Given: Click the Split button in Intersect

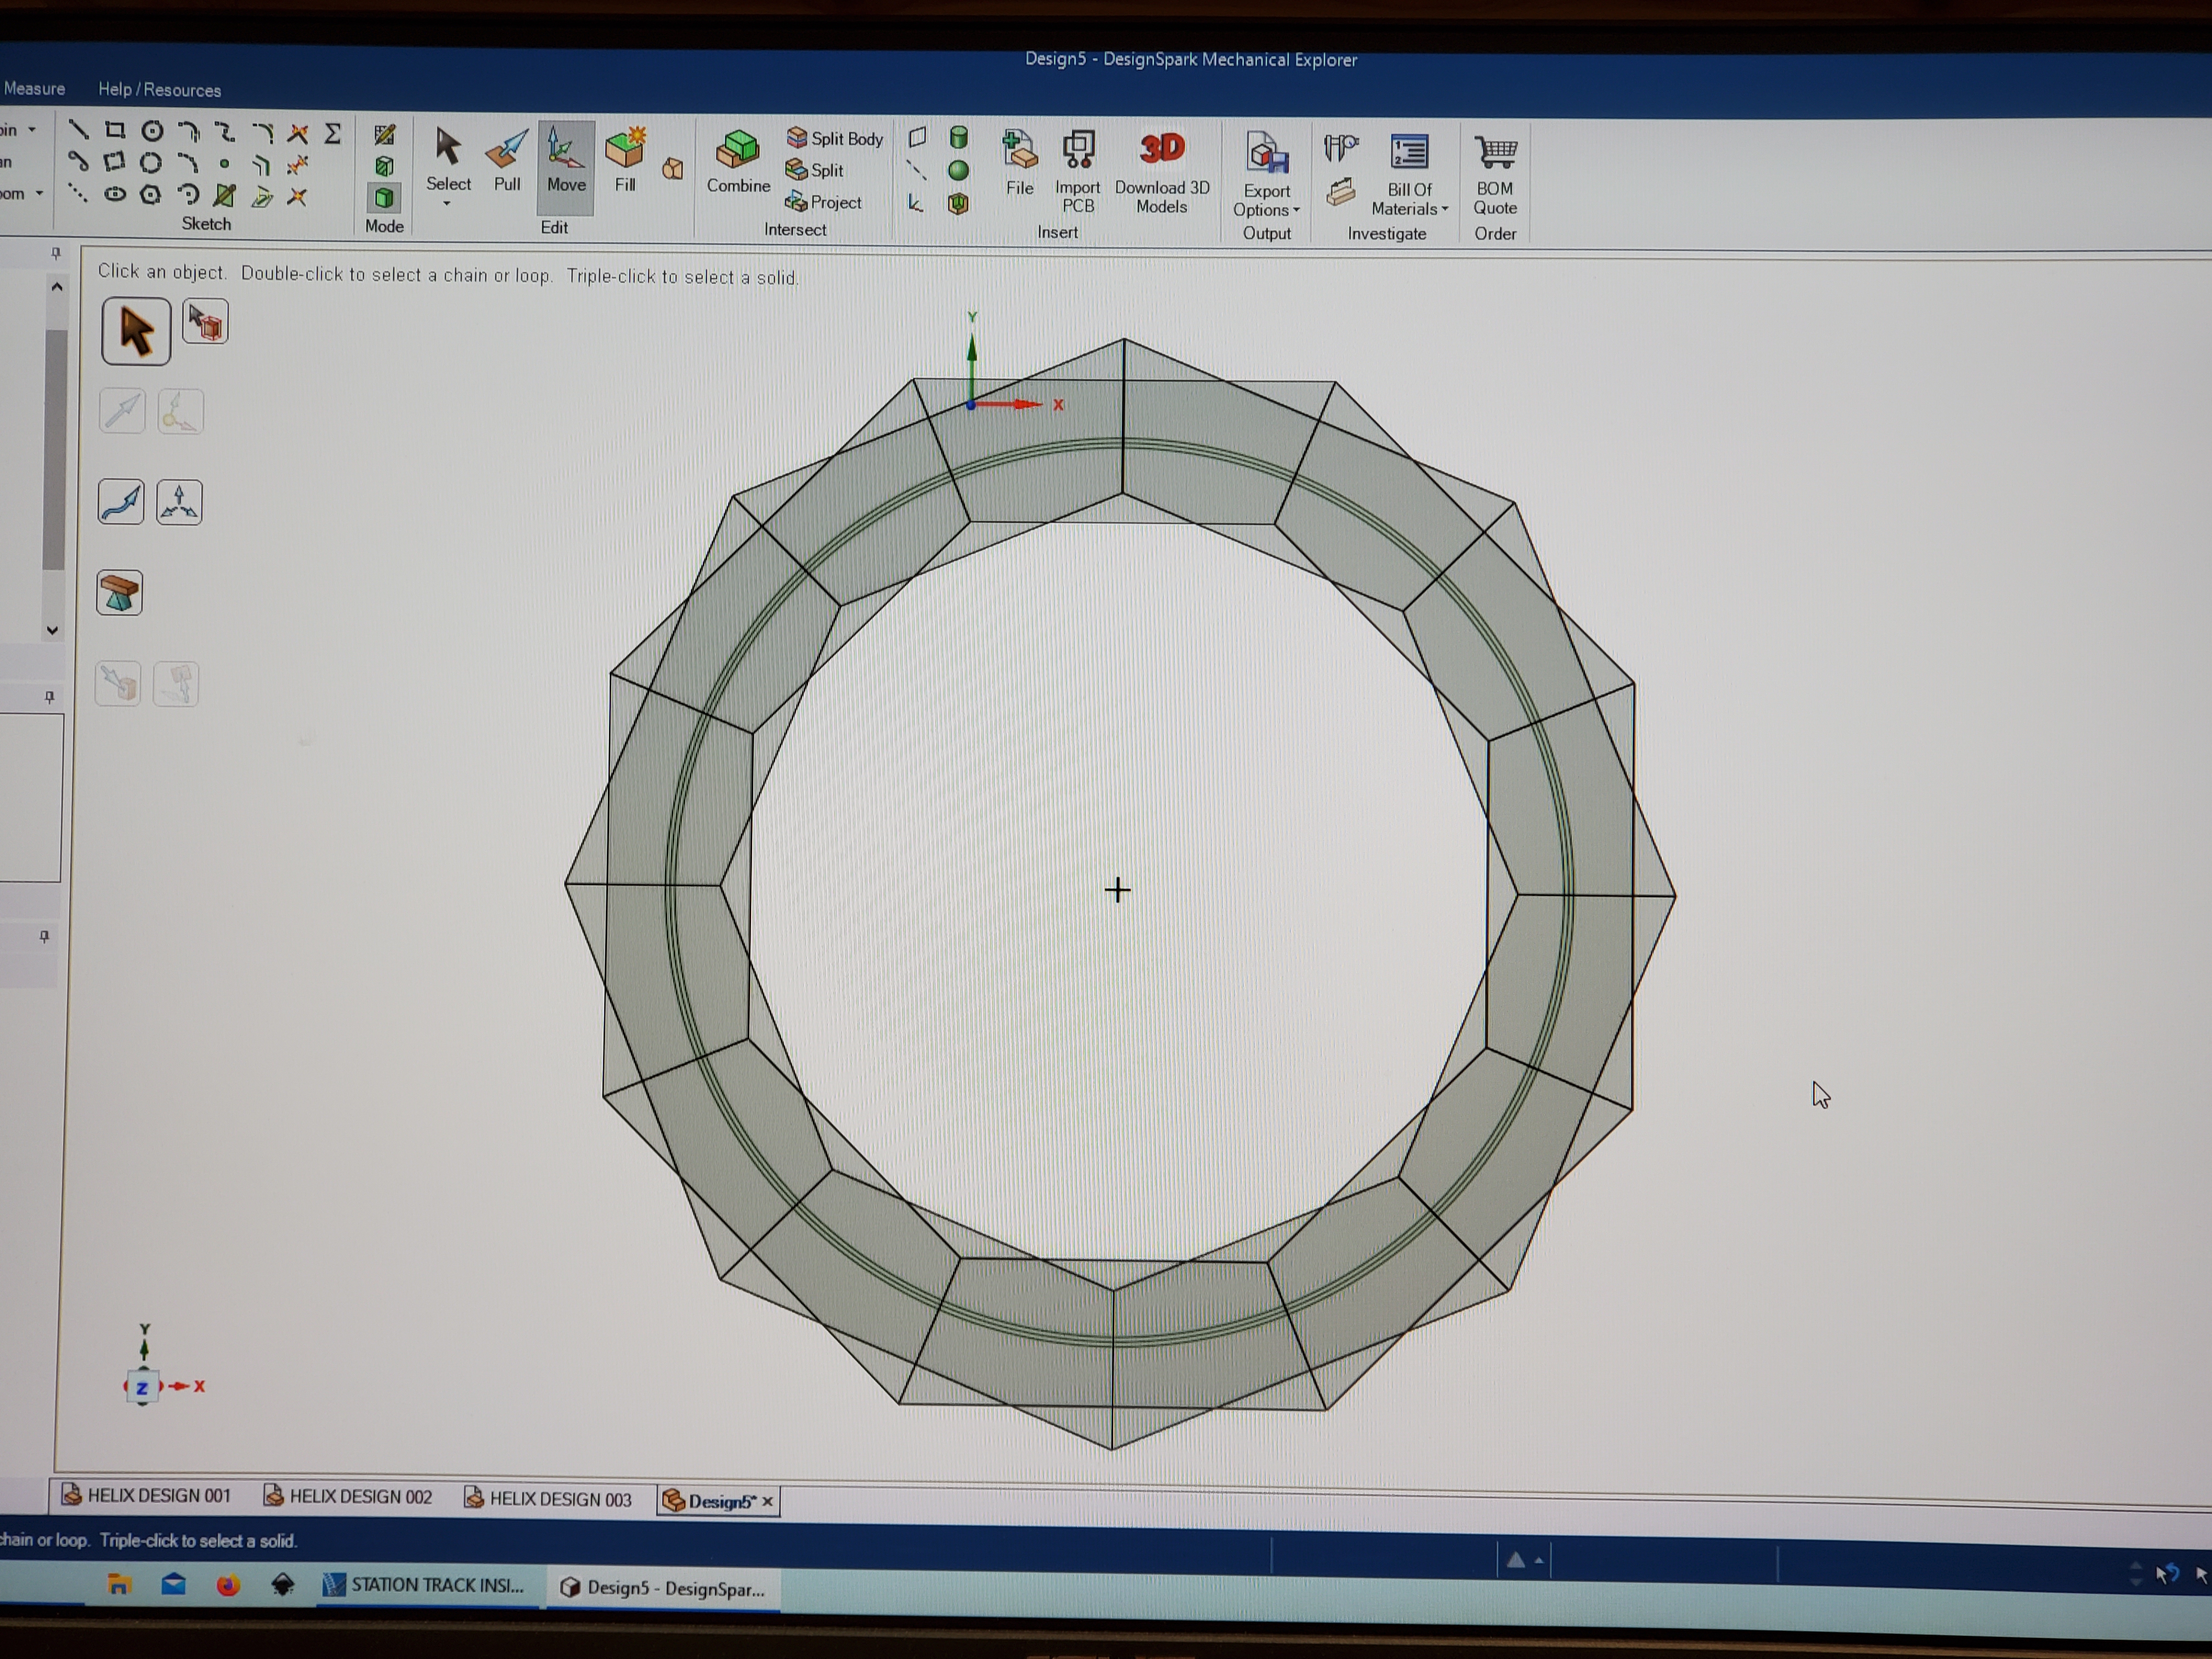Looking at the screenshot, I should coord(815,170).
